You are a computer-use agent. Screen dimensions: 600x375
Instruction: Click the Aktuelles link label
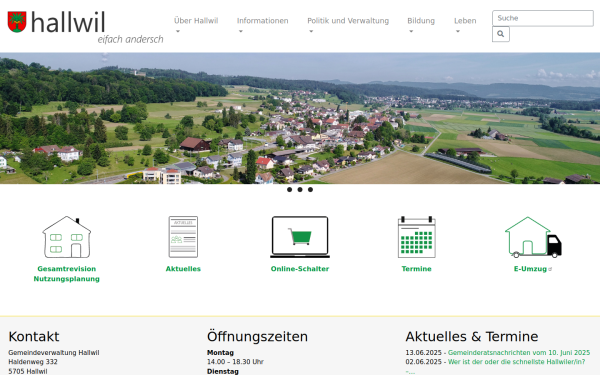click(x=183, y=269)
